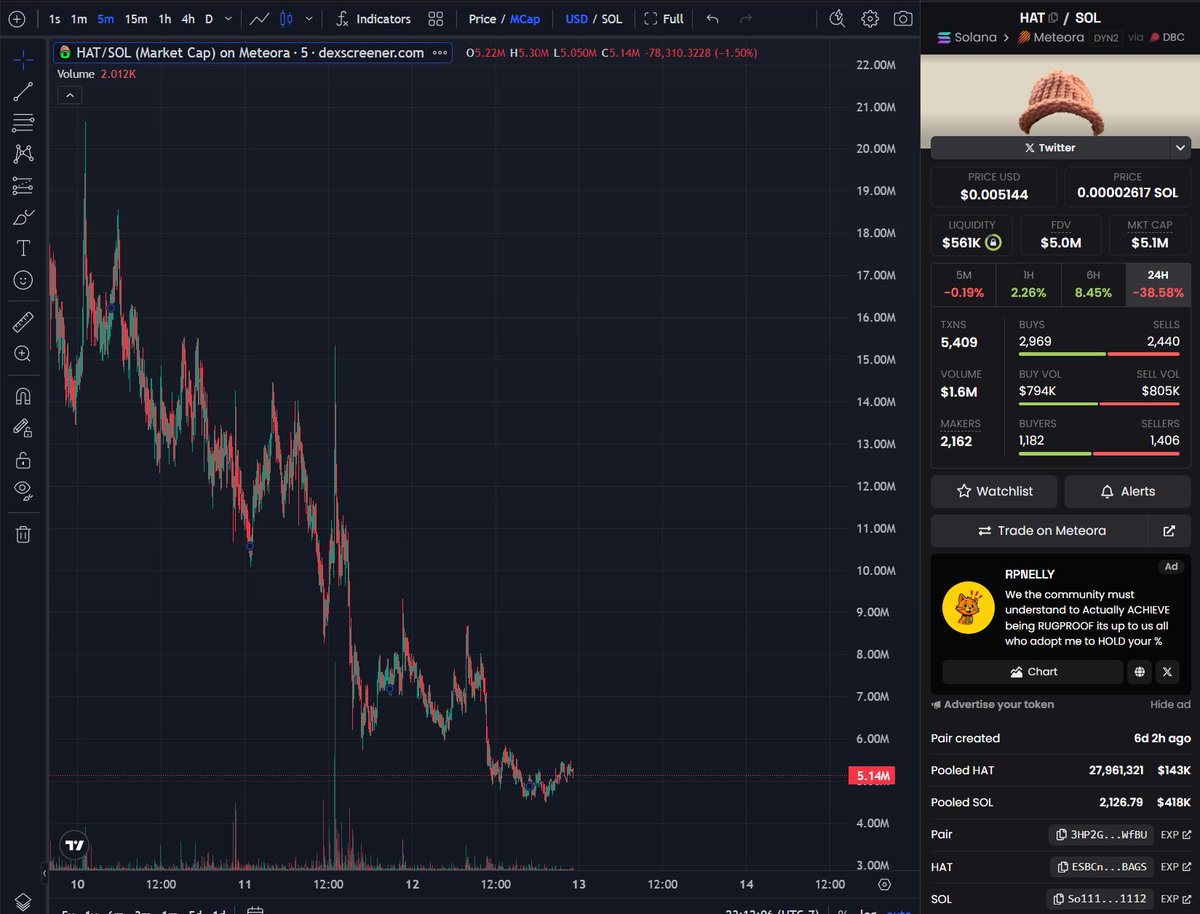This screenshot has height=914, width=1200.
Task: Collapse the indicator legend chevron
Action: coord(70,96)
